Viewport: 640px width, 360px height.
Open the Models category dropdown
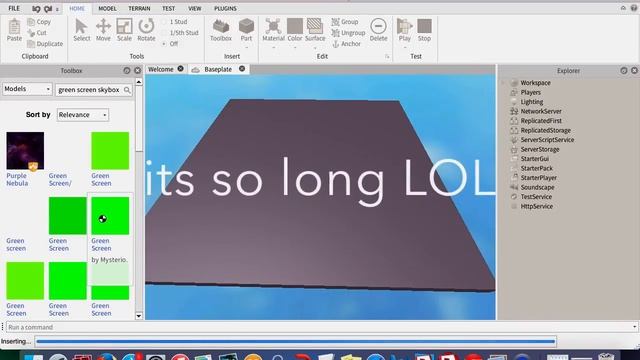coord(27,89)
